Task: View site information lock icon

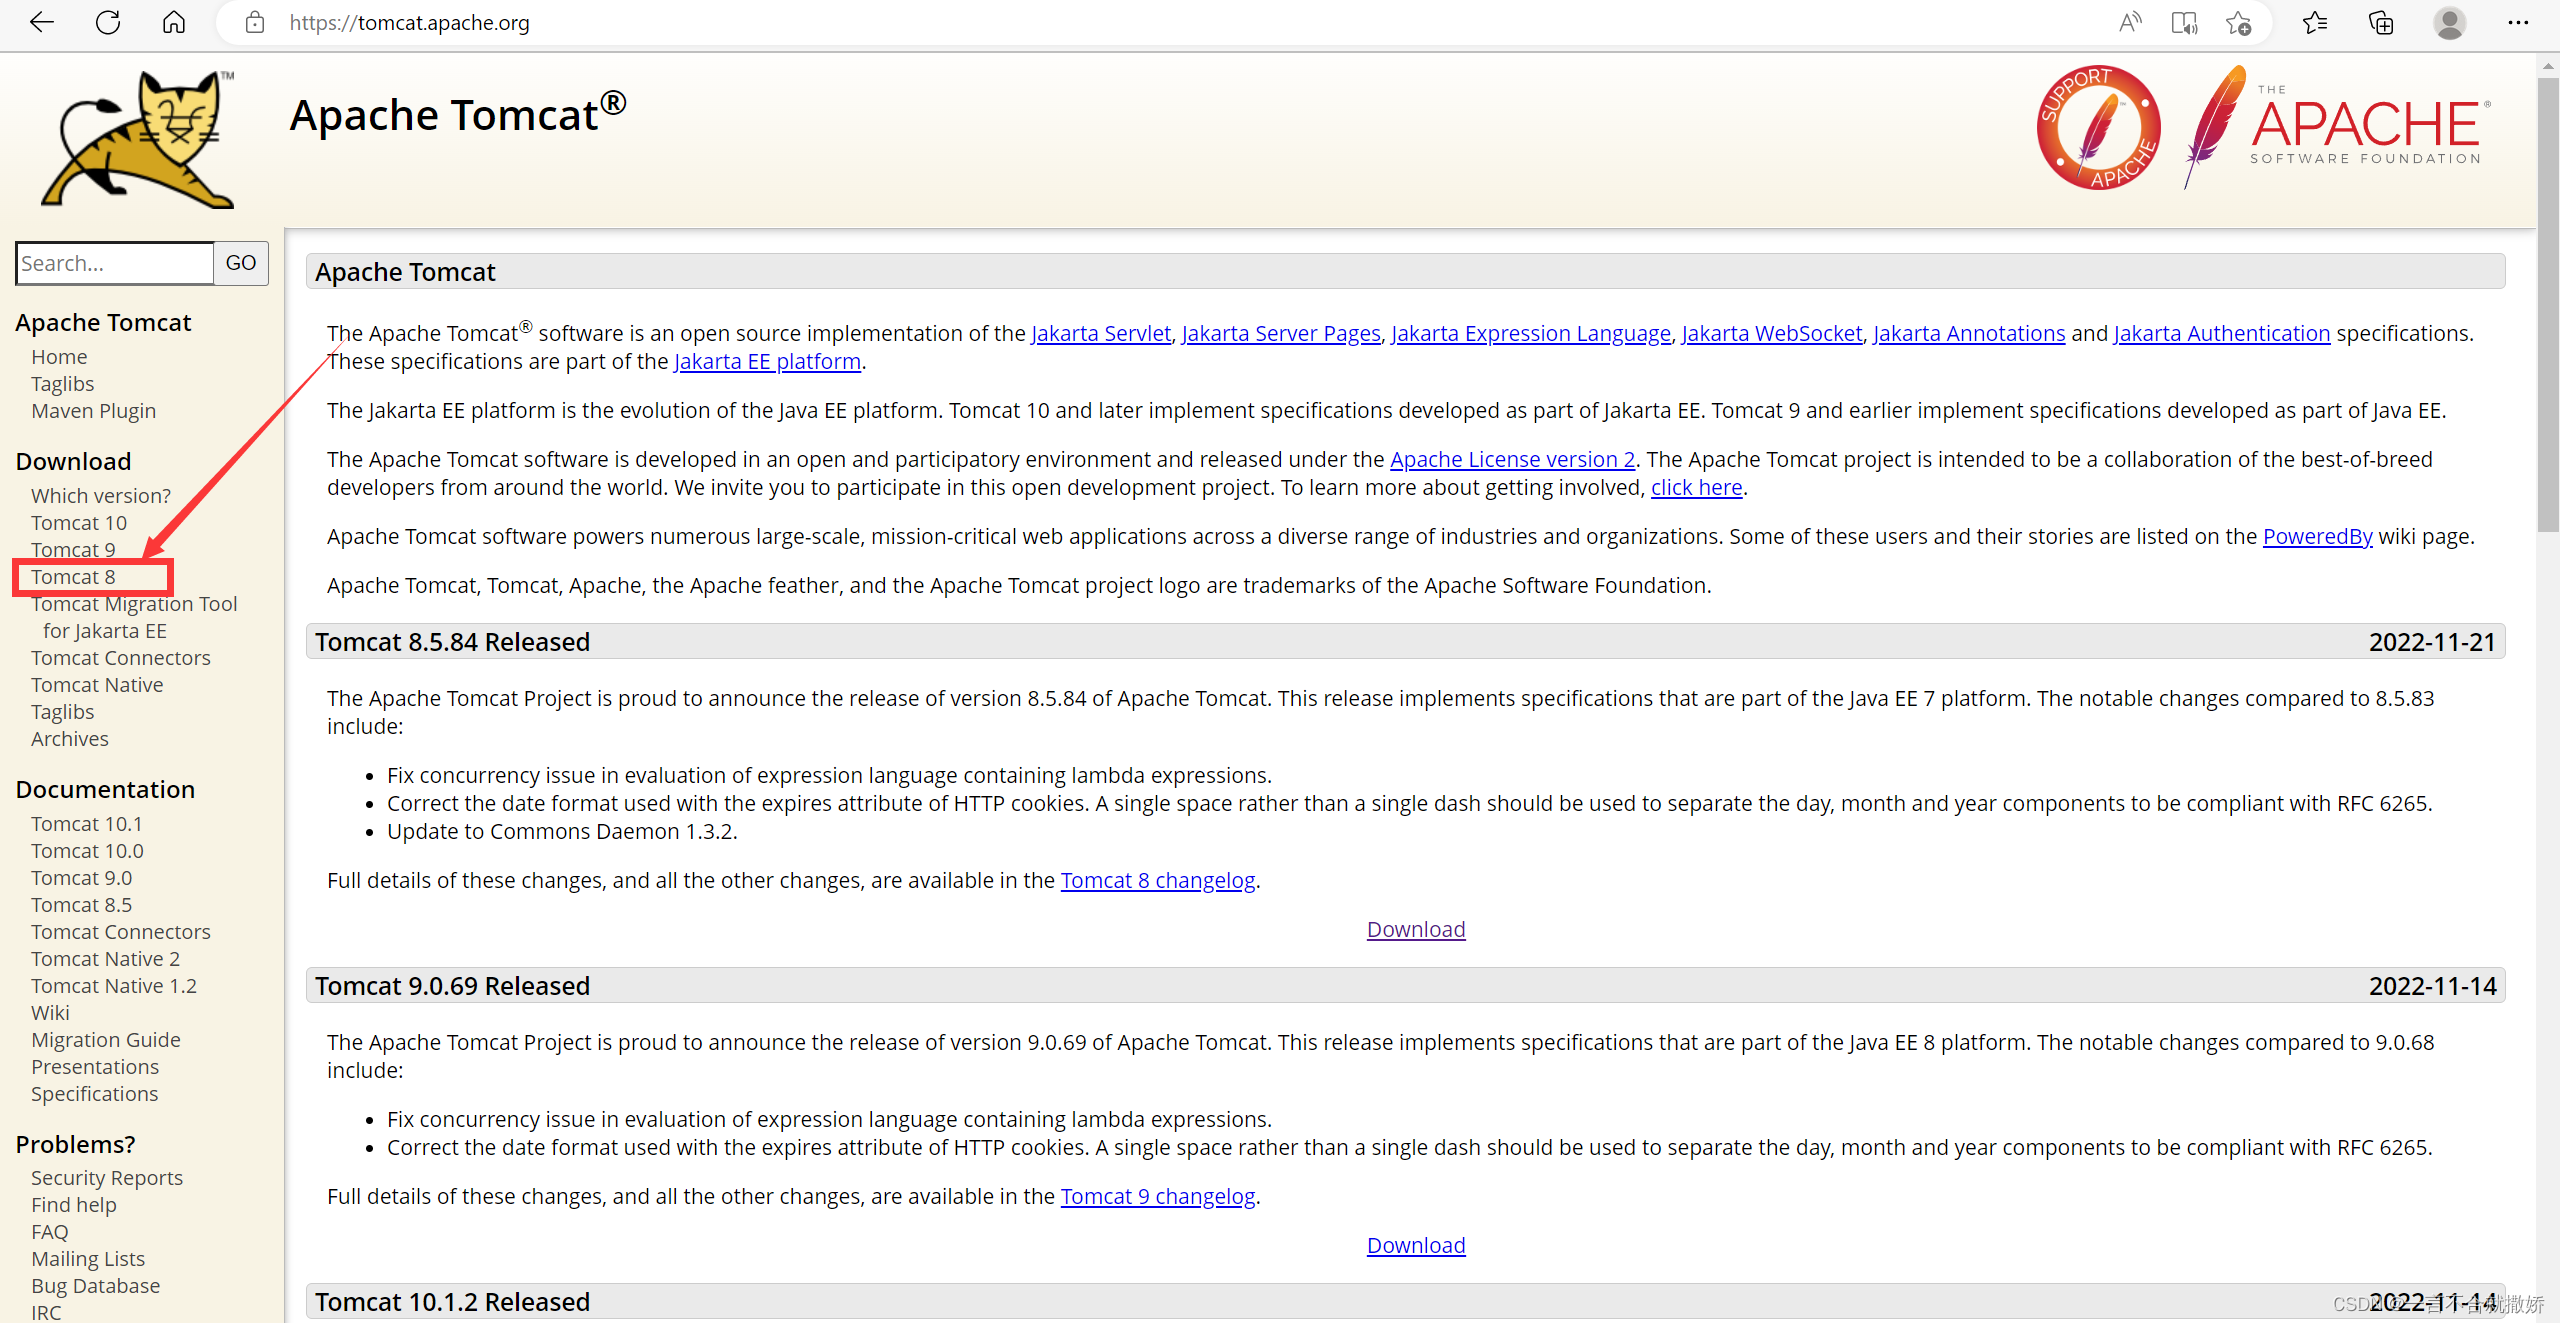Action: click(255, 22)
